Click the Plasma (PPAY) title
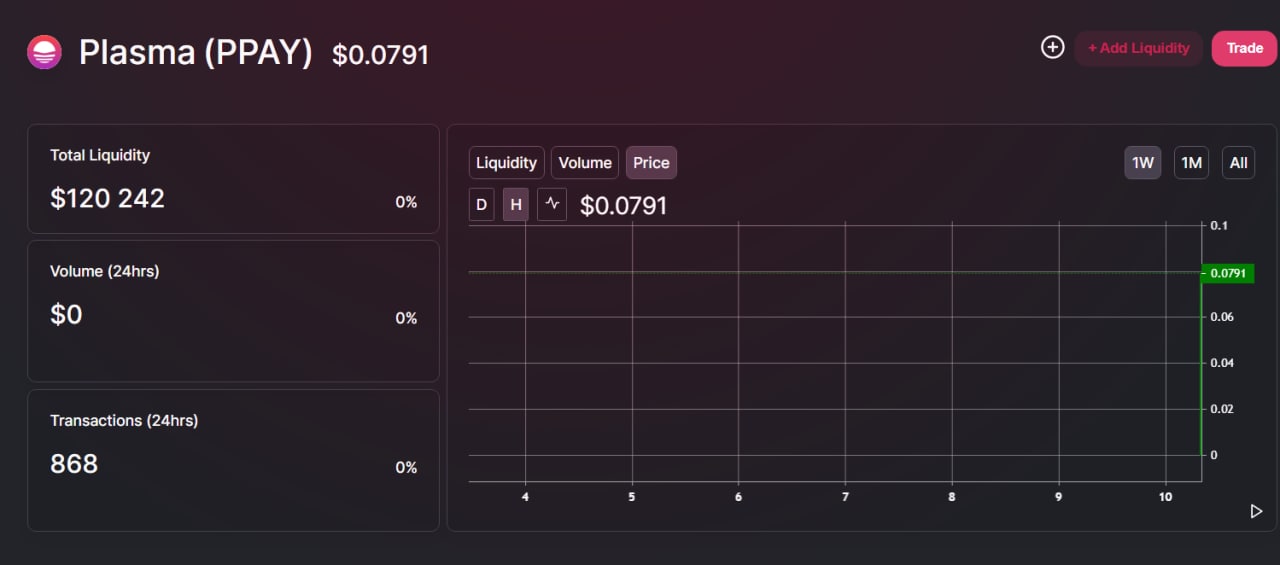 [196, 53]
